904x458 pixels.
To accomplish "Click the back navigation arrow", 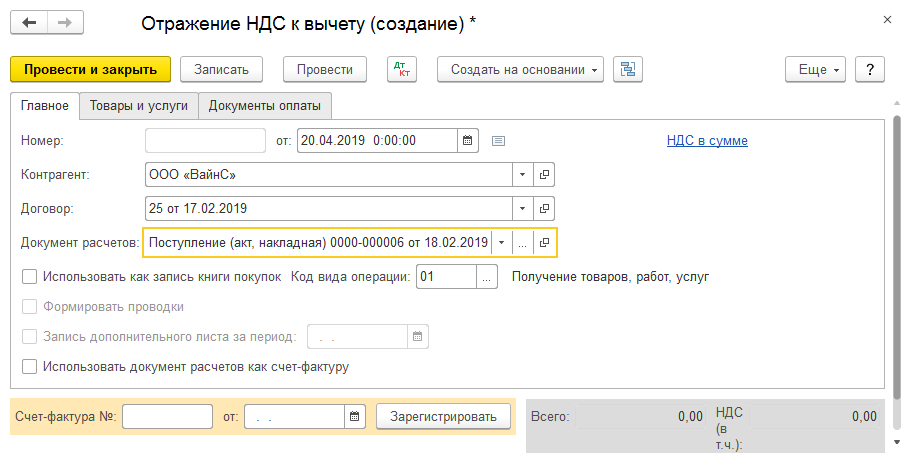I will point(29,22).
